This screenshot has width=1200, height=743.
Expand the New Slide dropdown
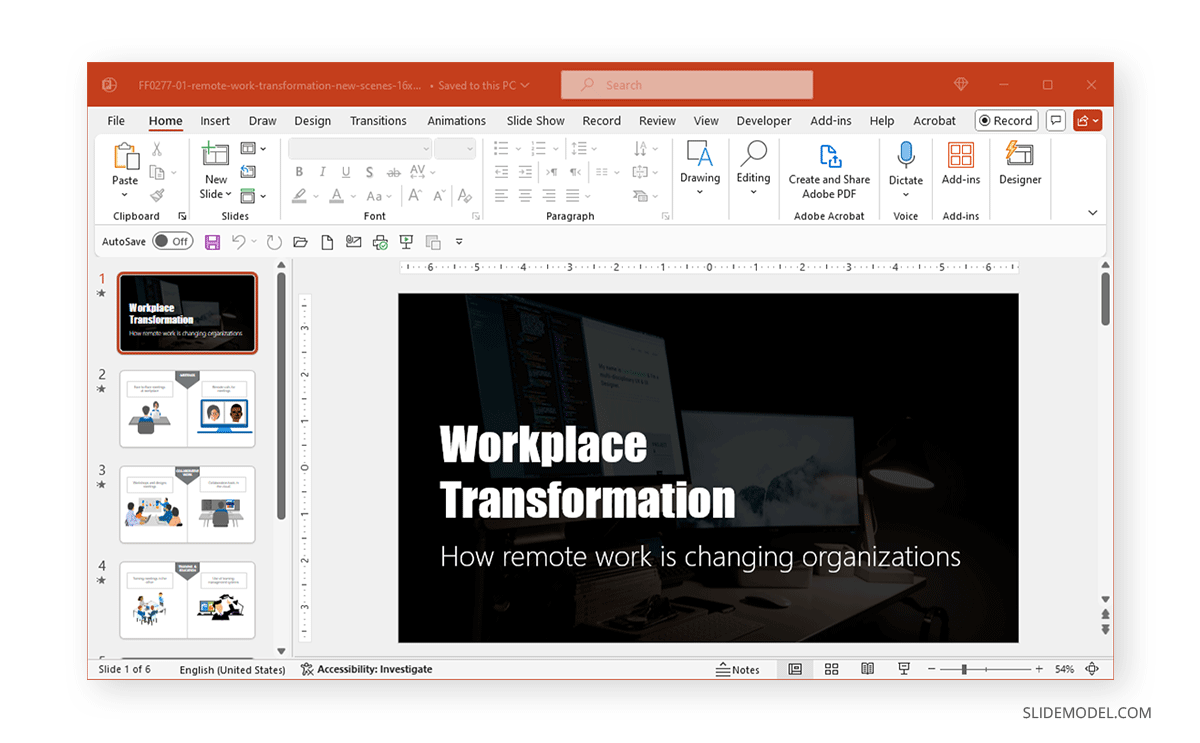(x=215, y=194)
